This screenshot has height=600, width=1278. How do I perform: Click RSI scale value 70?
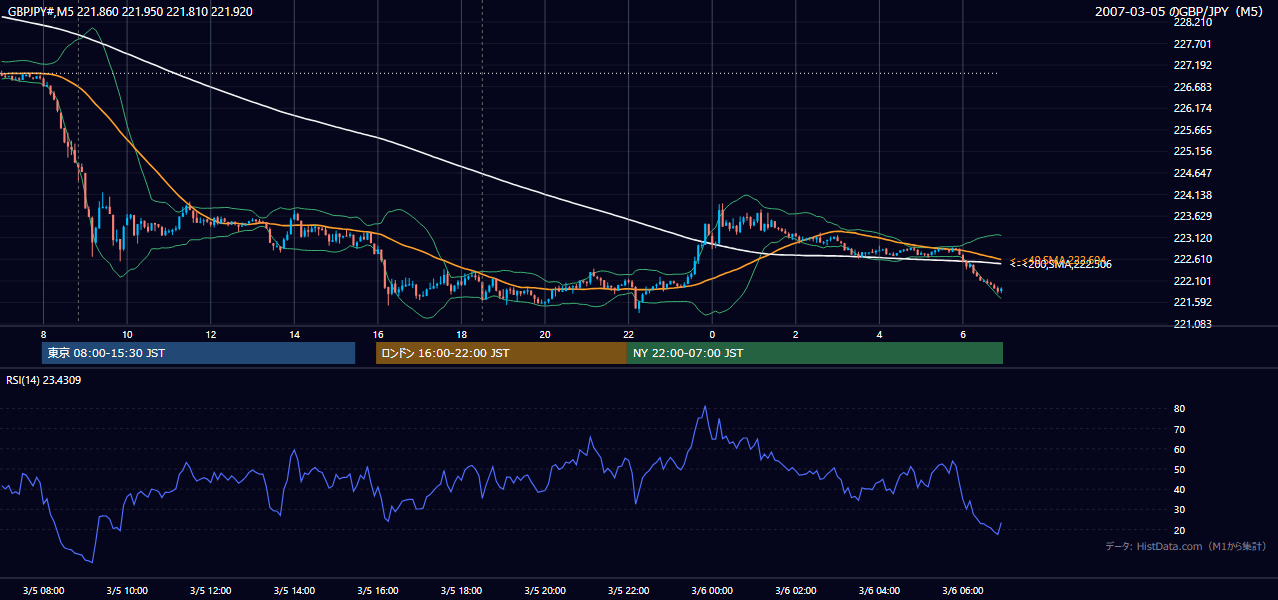click(1180, 429)
